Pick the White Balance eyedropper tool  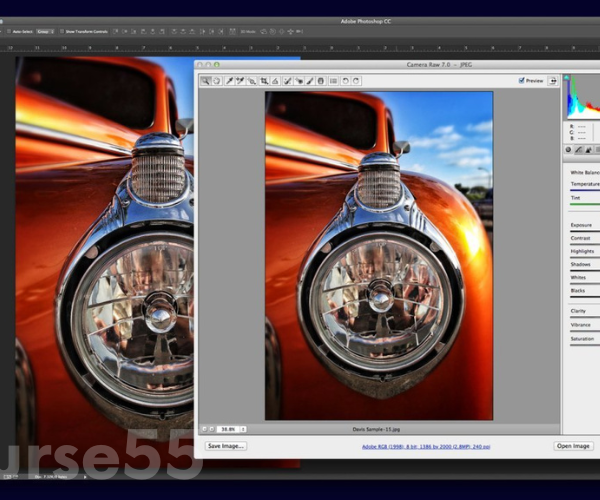pyautogui.click(x=229, y=81)
